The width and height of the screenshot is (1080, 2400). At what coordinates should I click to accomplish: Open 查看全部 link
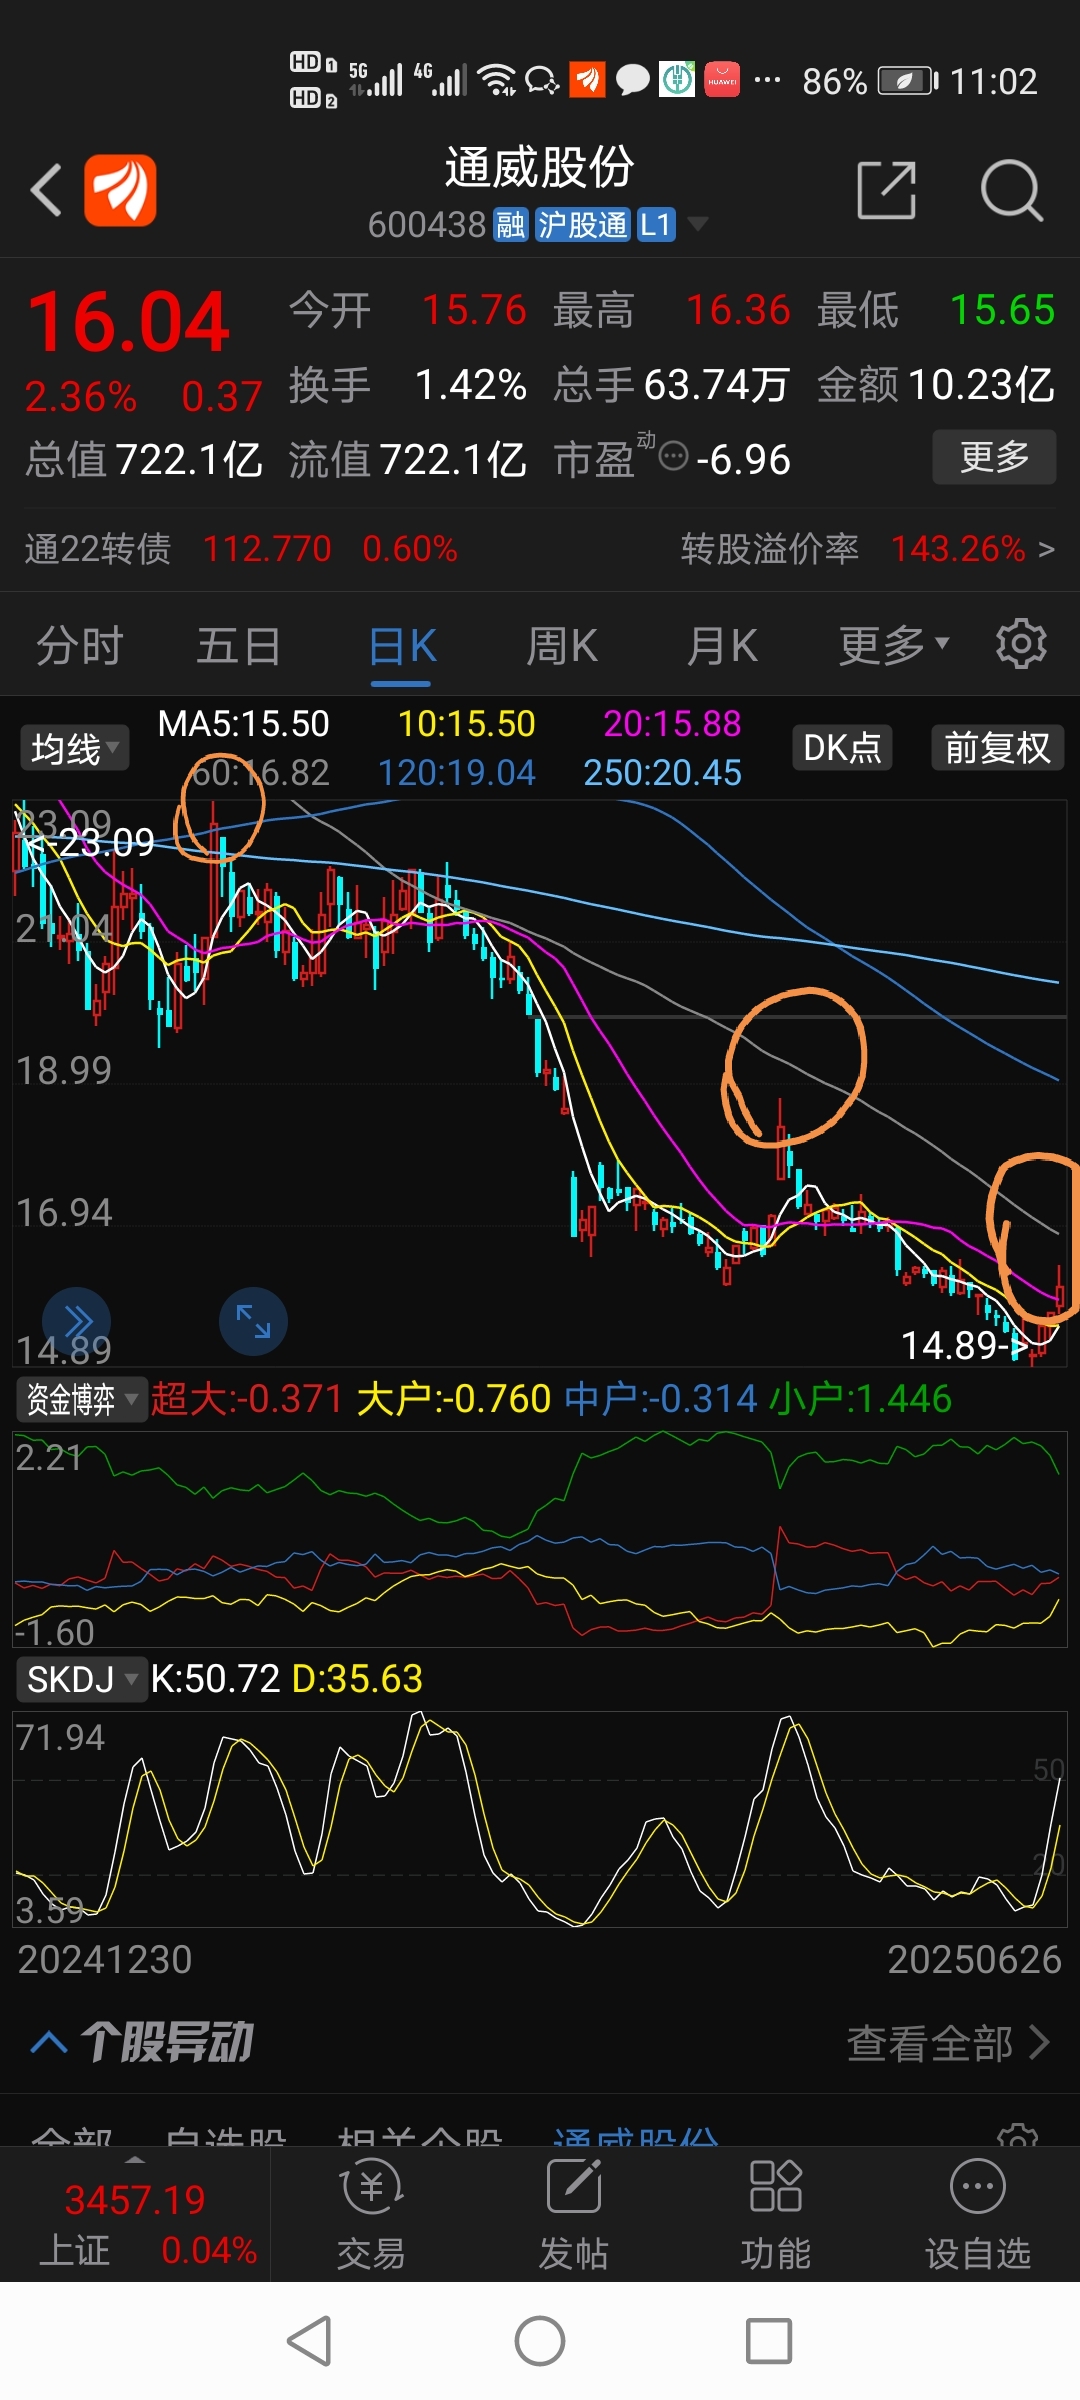click(948, 2043)
